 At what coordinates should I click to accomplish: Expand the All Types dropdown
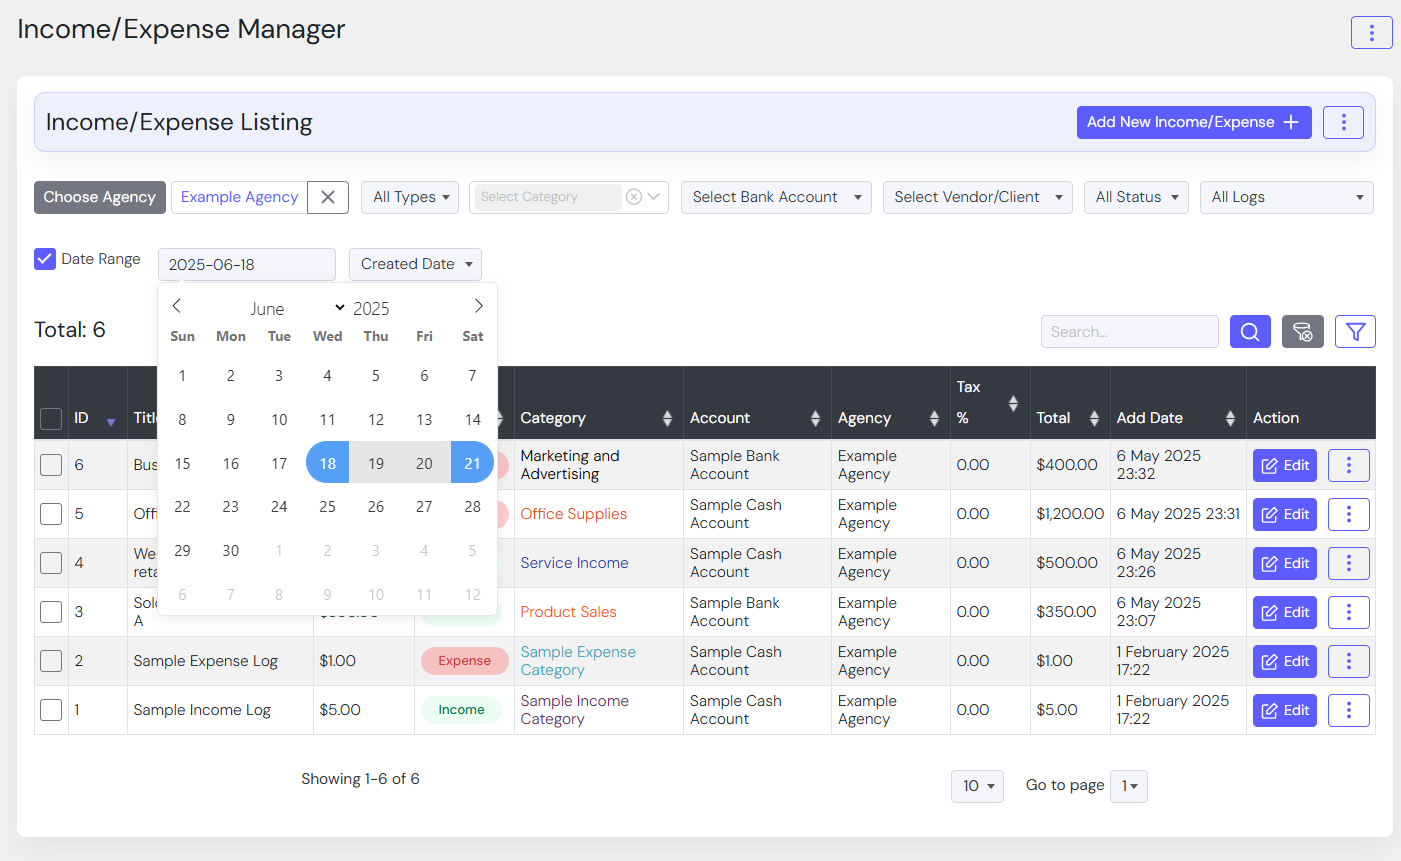click(409, 197)
